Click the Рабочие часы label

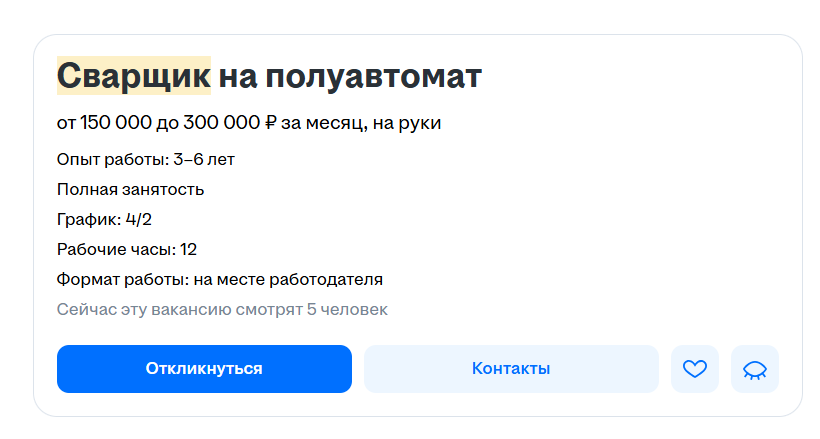[116, 250]
